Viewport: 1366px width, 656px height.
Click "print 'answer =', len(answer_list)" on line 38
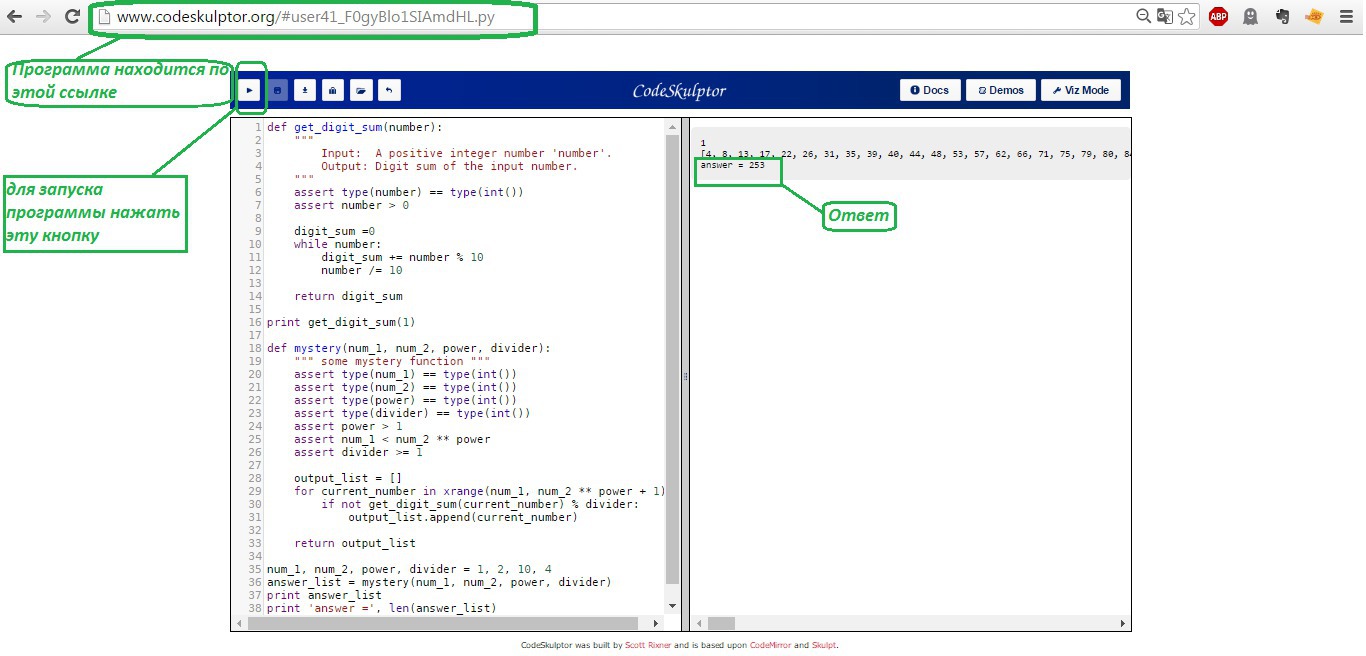click(x=381, y=608)
